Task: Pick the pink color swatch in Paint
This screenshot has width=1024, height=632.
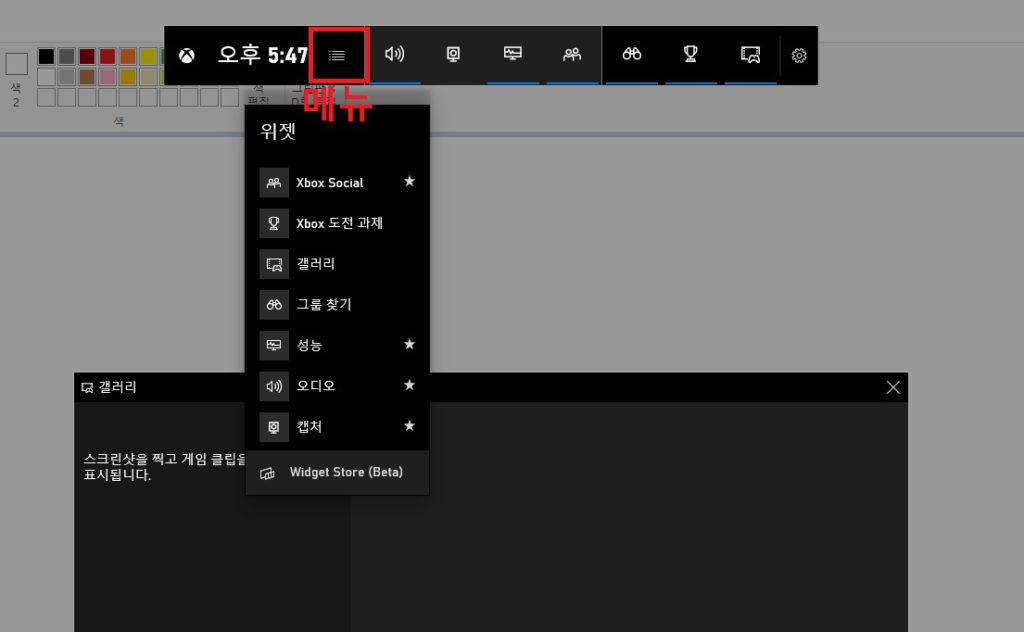Action: (108, 76)
